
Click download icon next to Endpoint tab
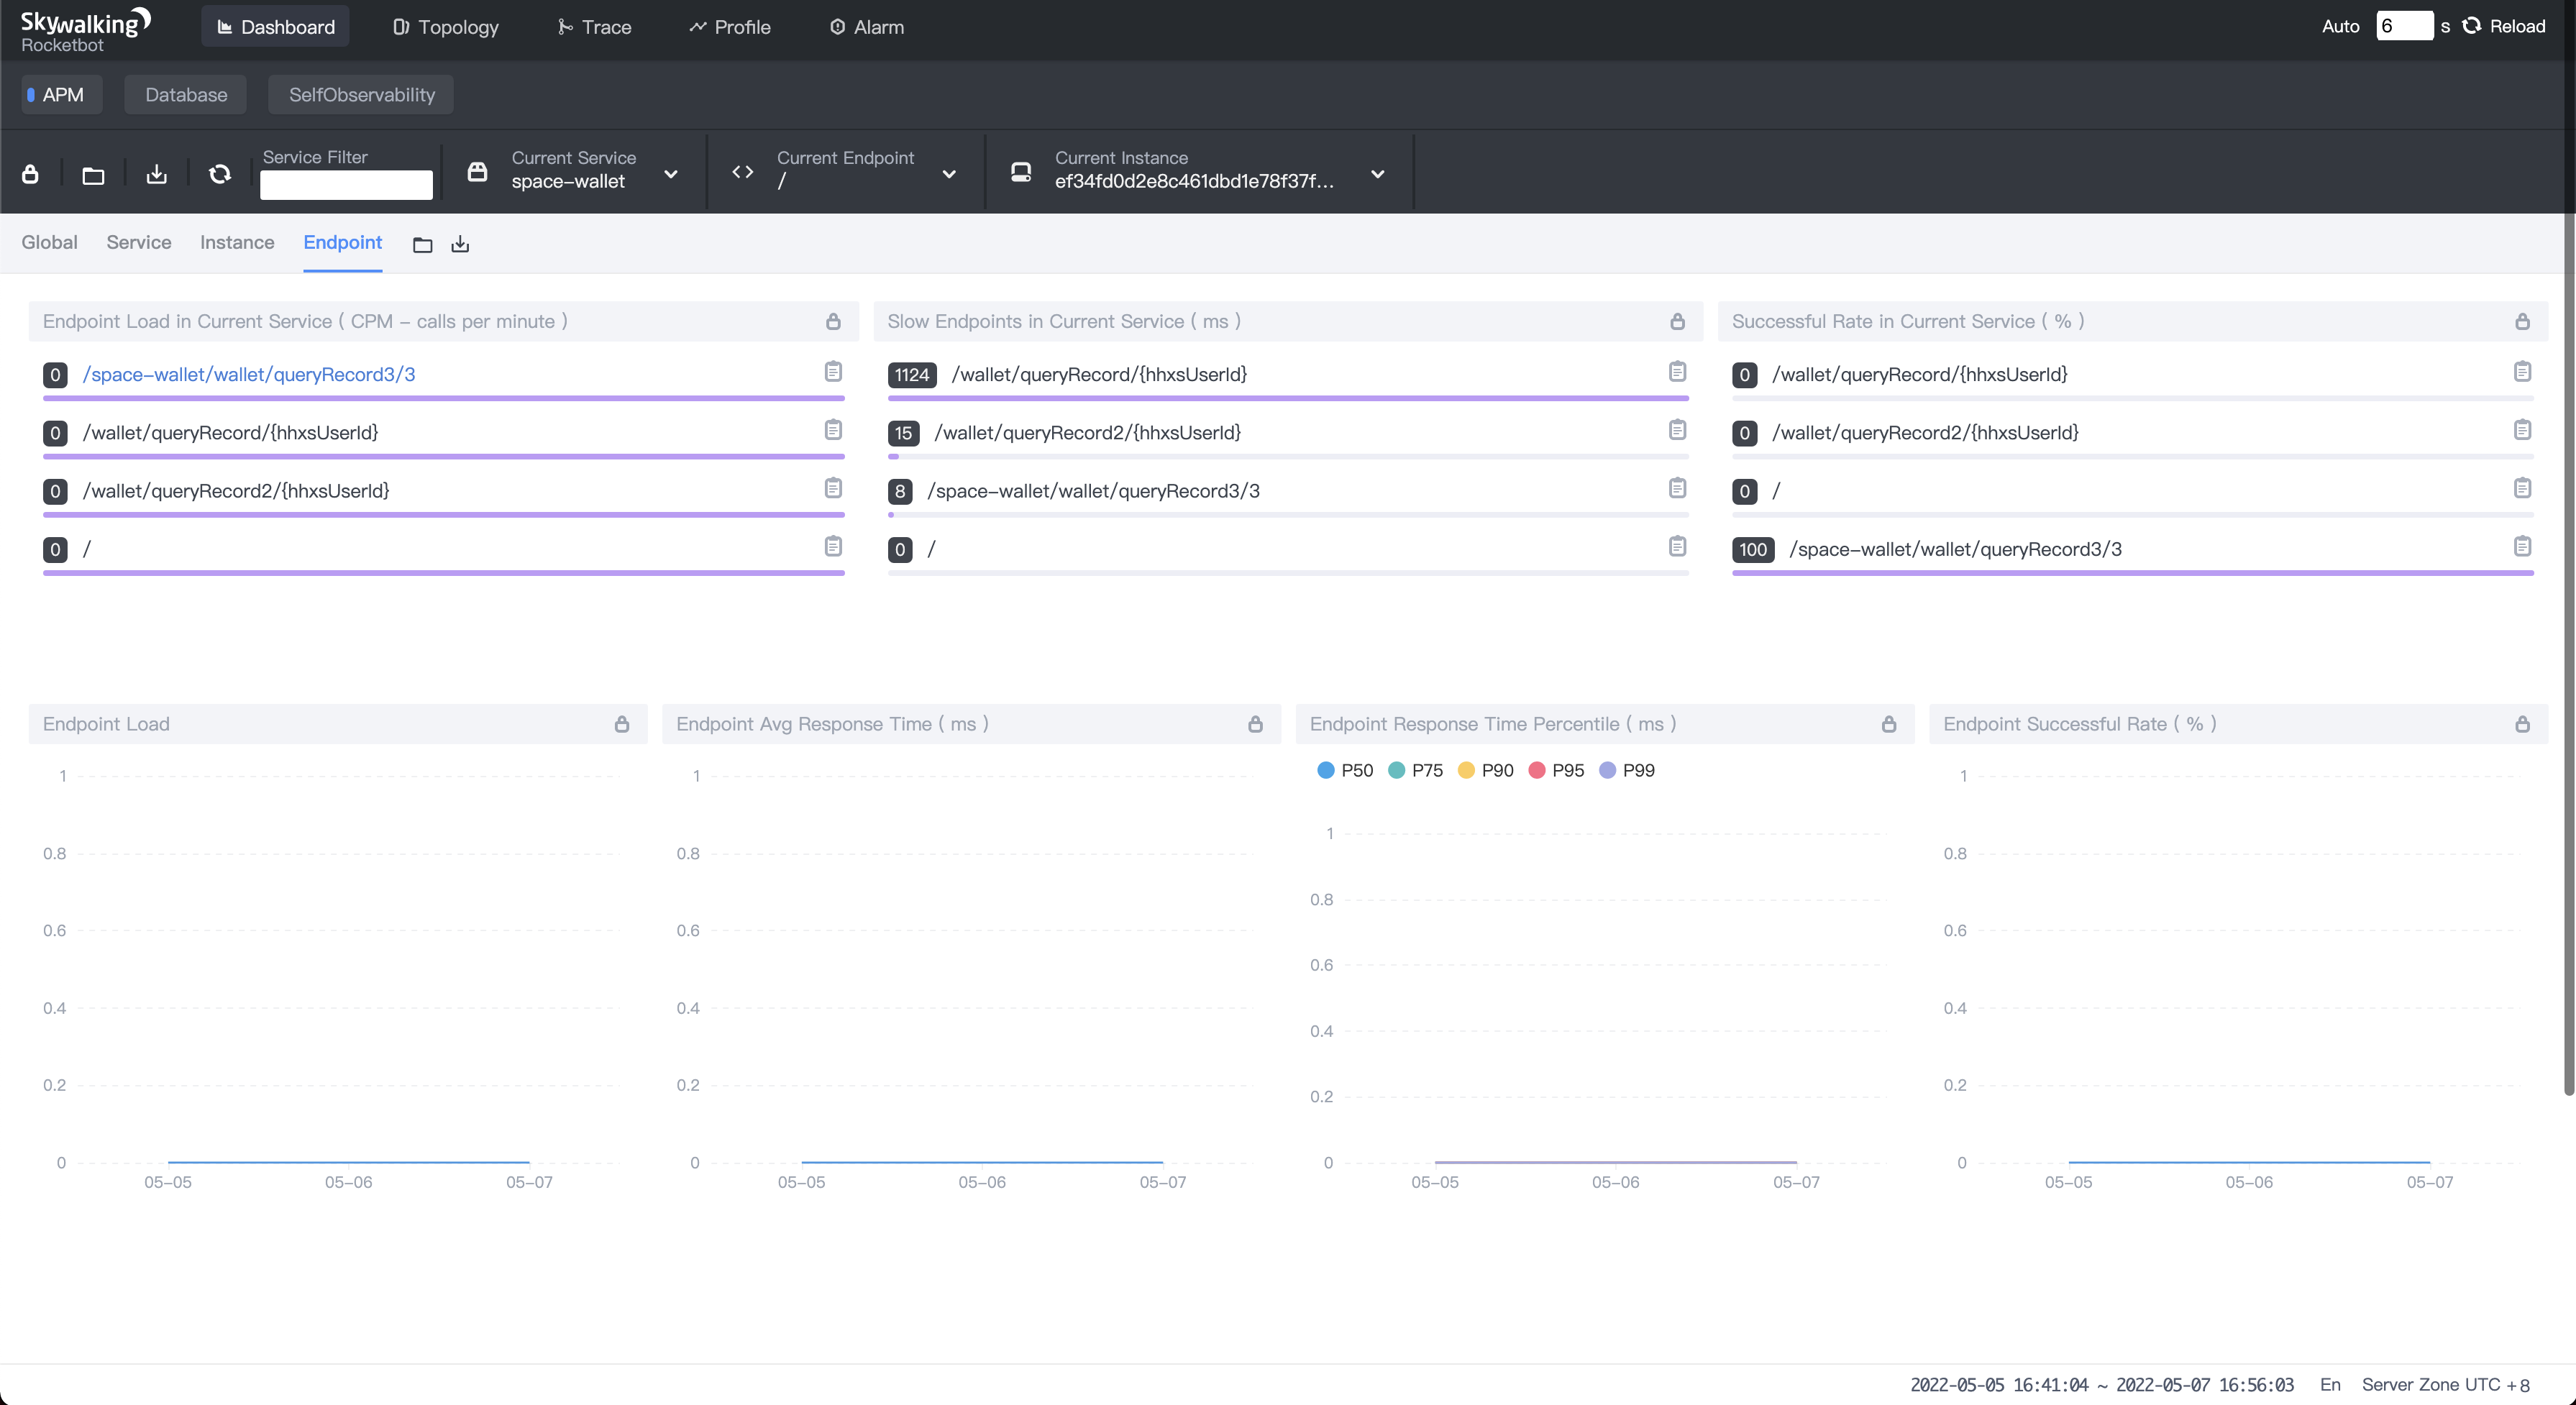tap(460, 244)
